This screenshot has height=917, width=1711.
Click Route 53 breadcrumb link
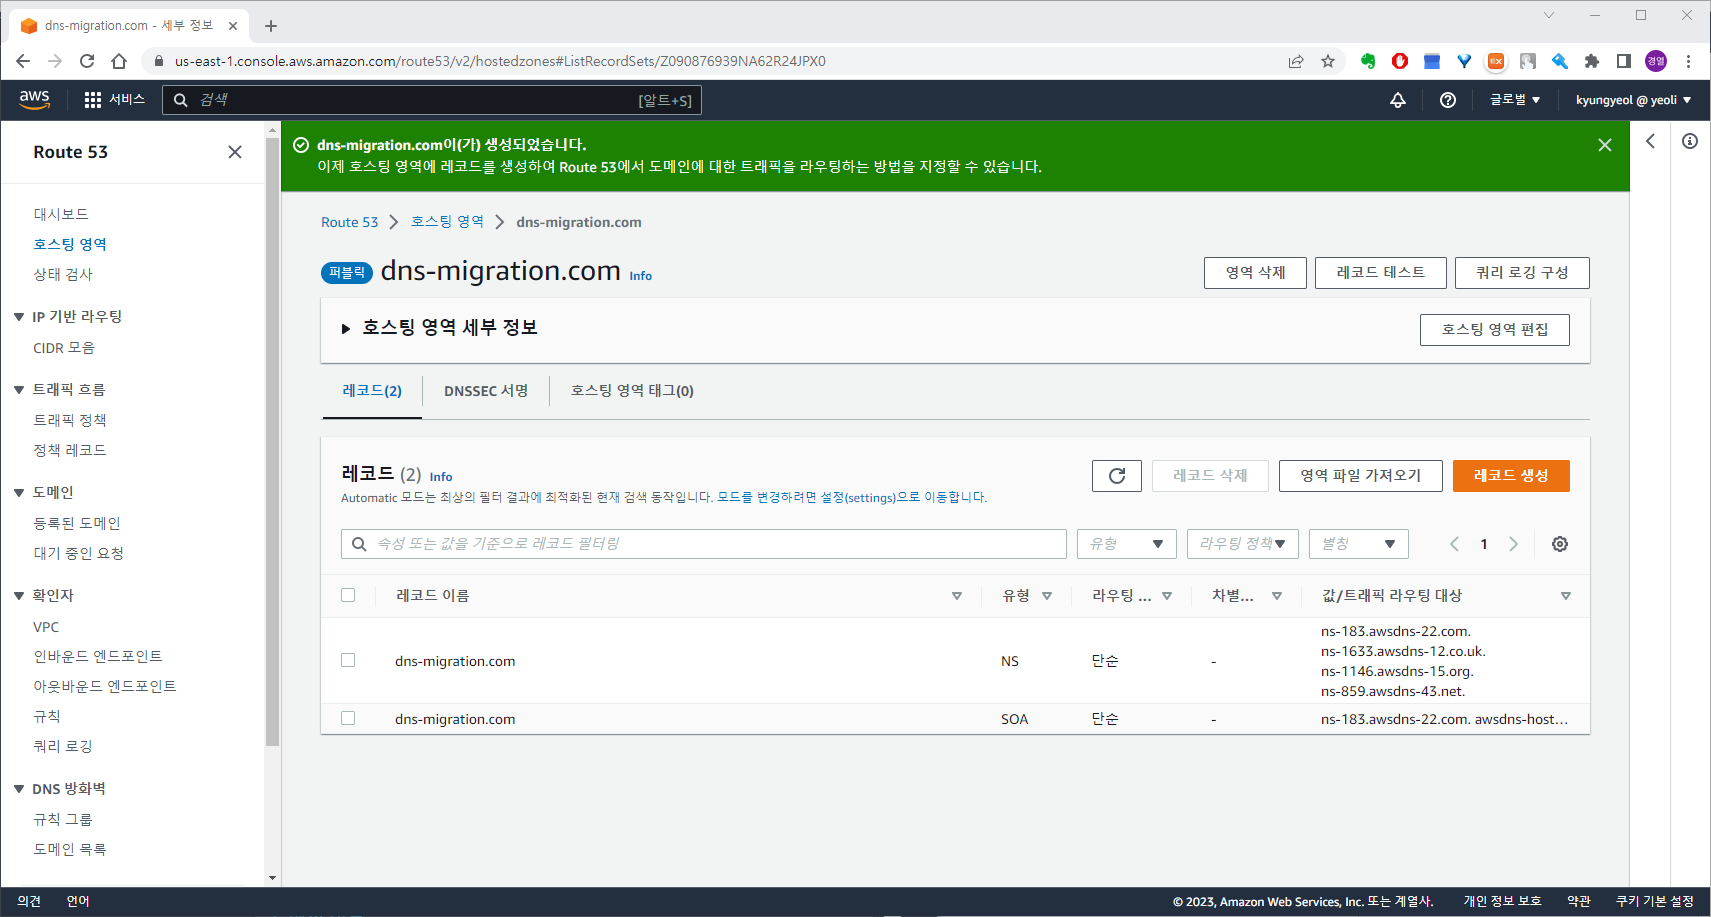[350, 222]
